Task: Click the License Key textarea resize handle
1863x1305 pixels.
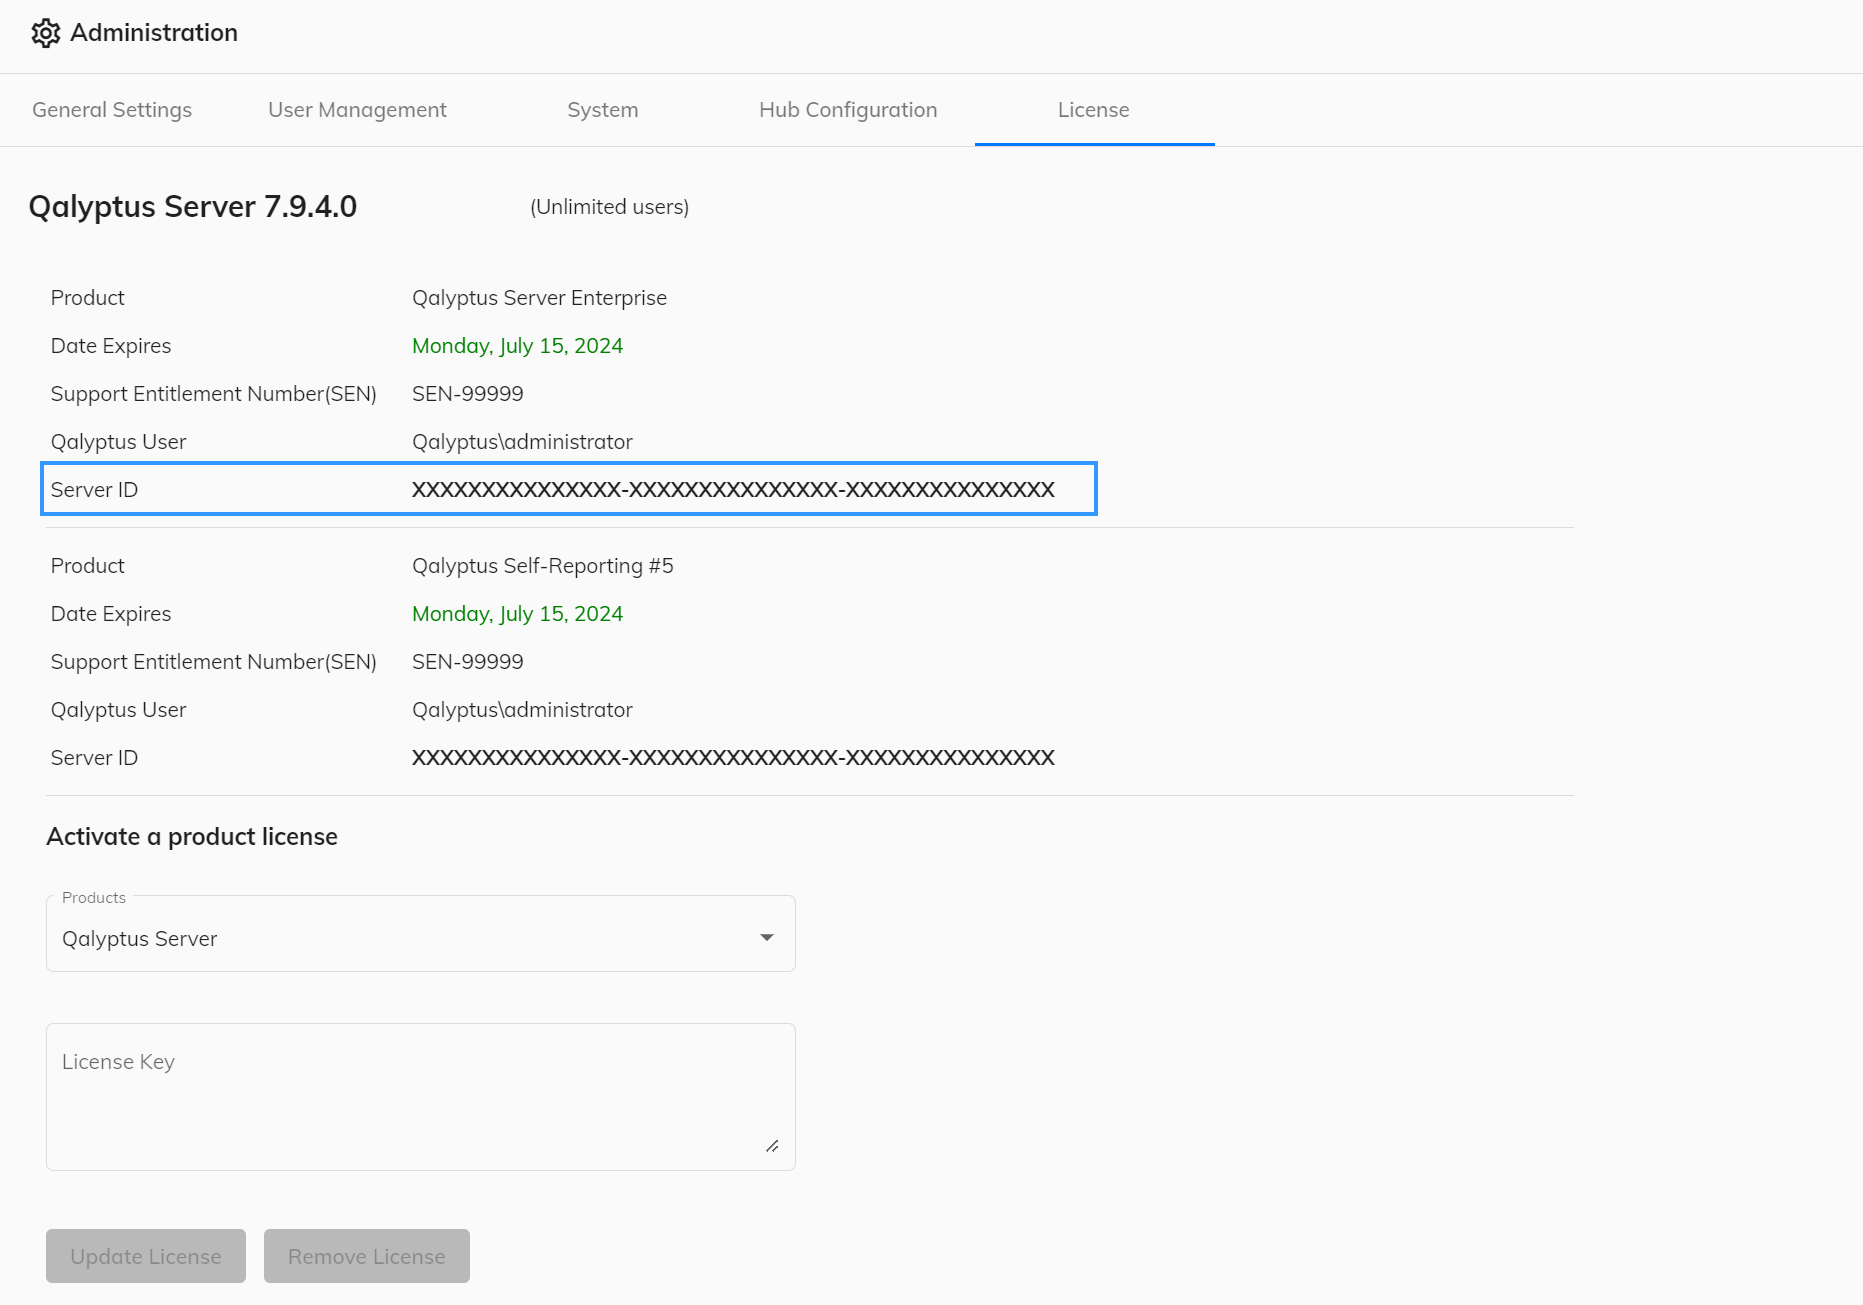Action: point(772,1146)
